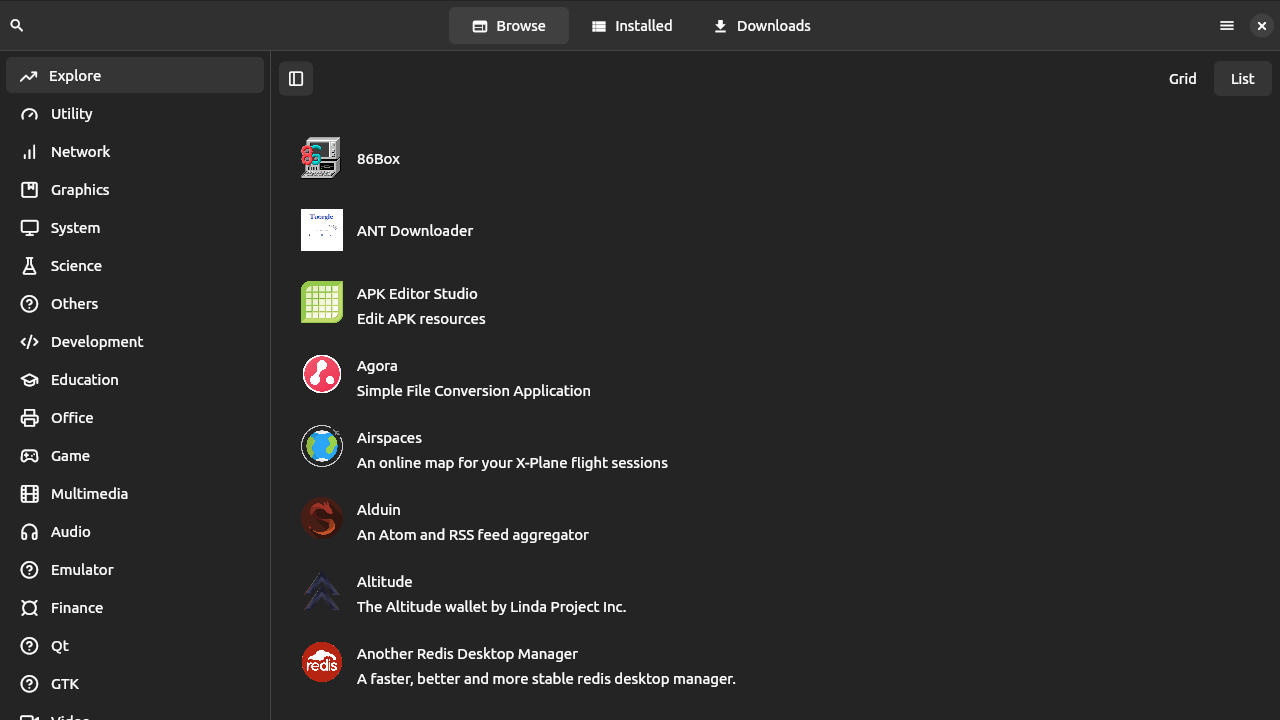Image resolution: width=1280 pixels, height=720 pixels.
Task: Switch to List view
Action: pyautogui.click(x=1242, y=79)
